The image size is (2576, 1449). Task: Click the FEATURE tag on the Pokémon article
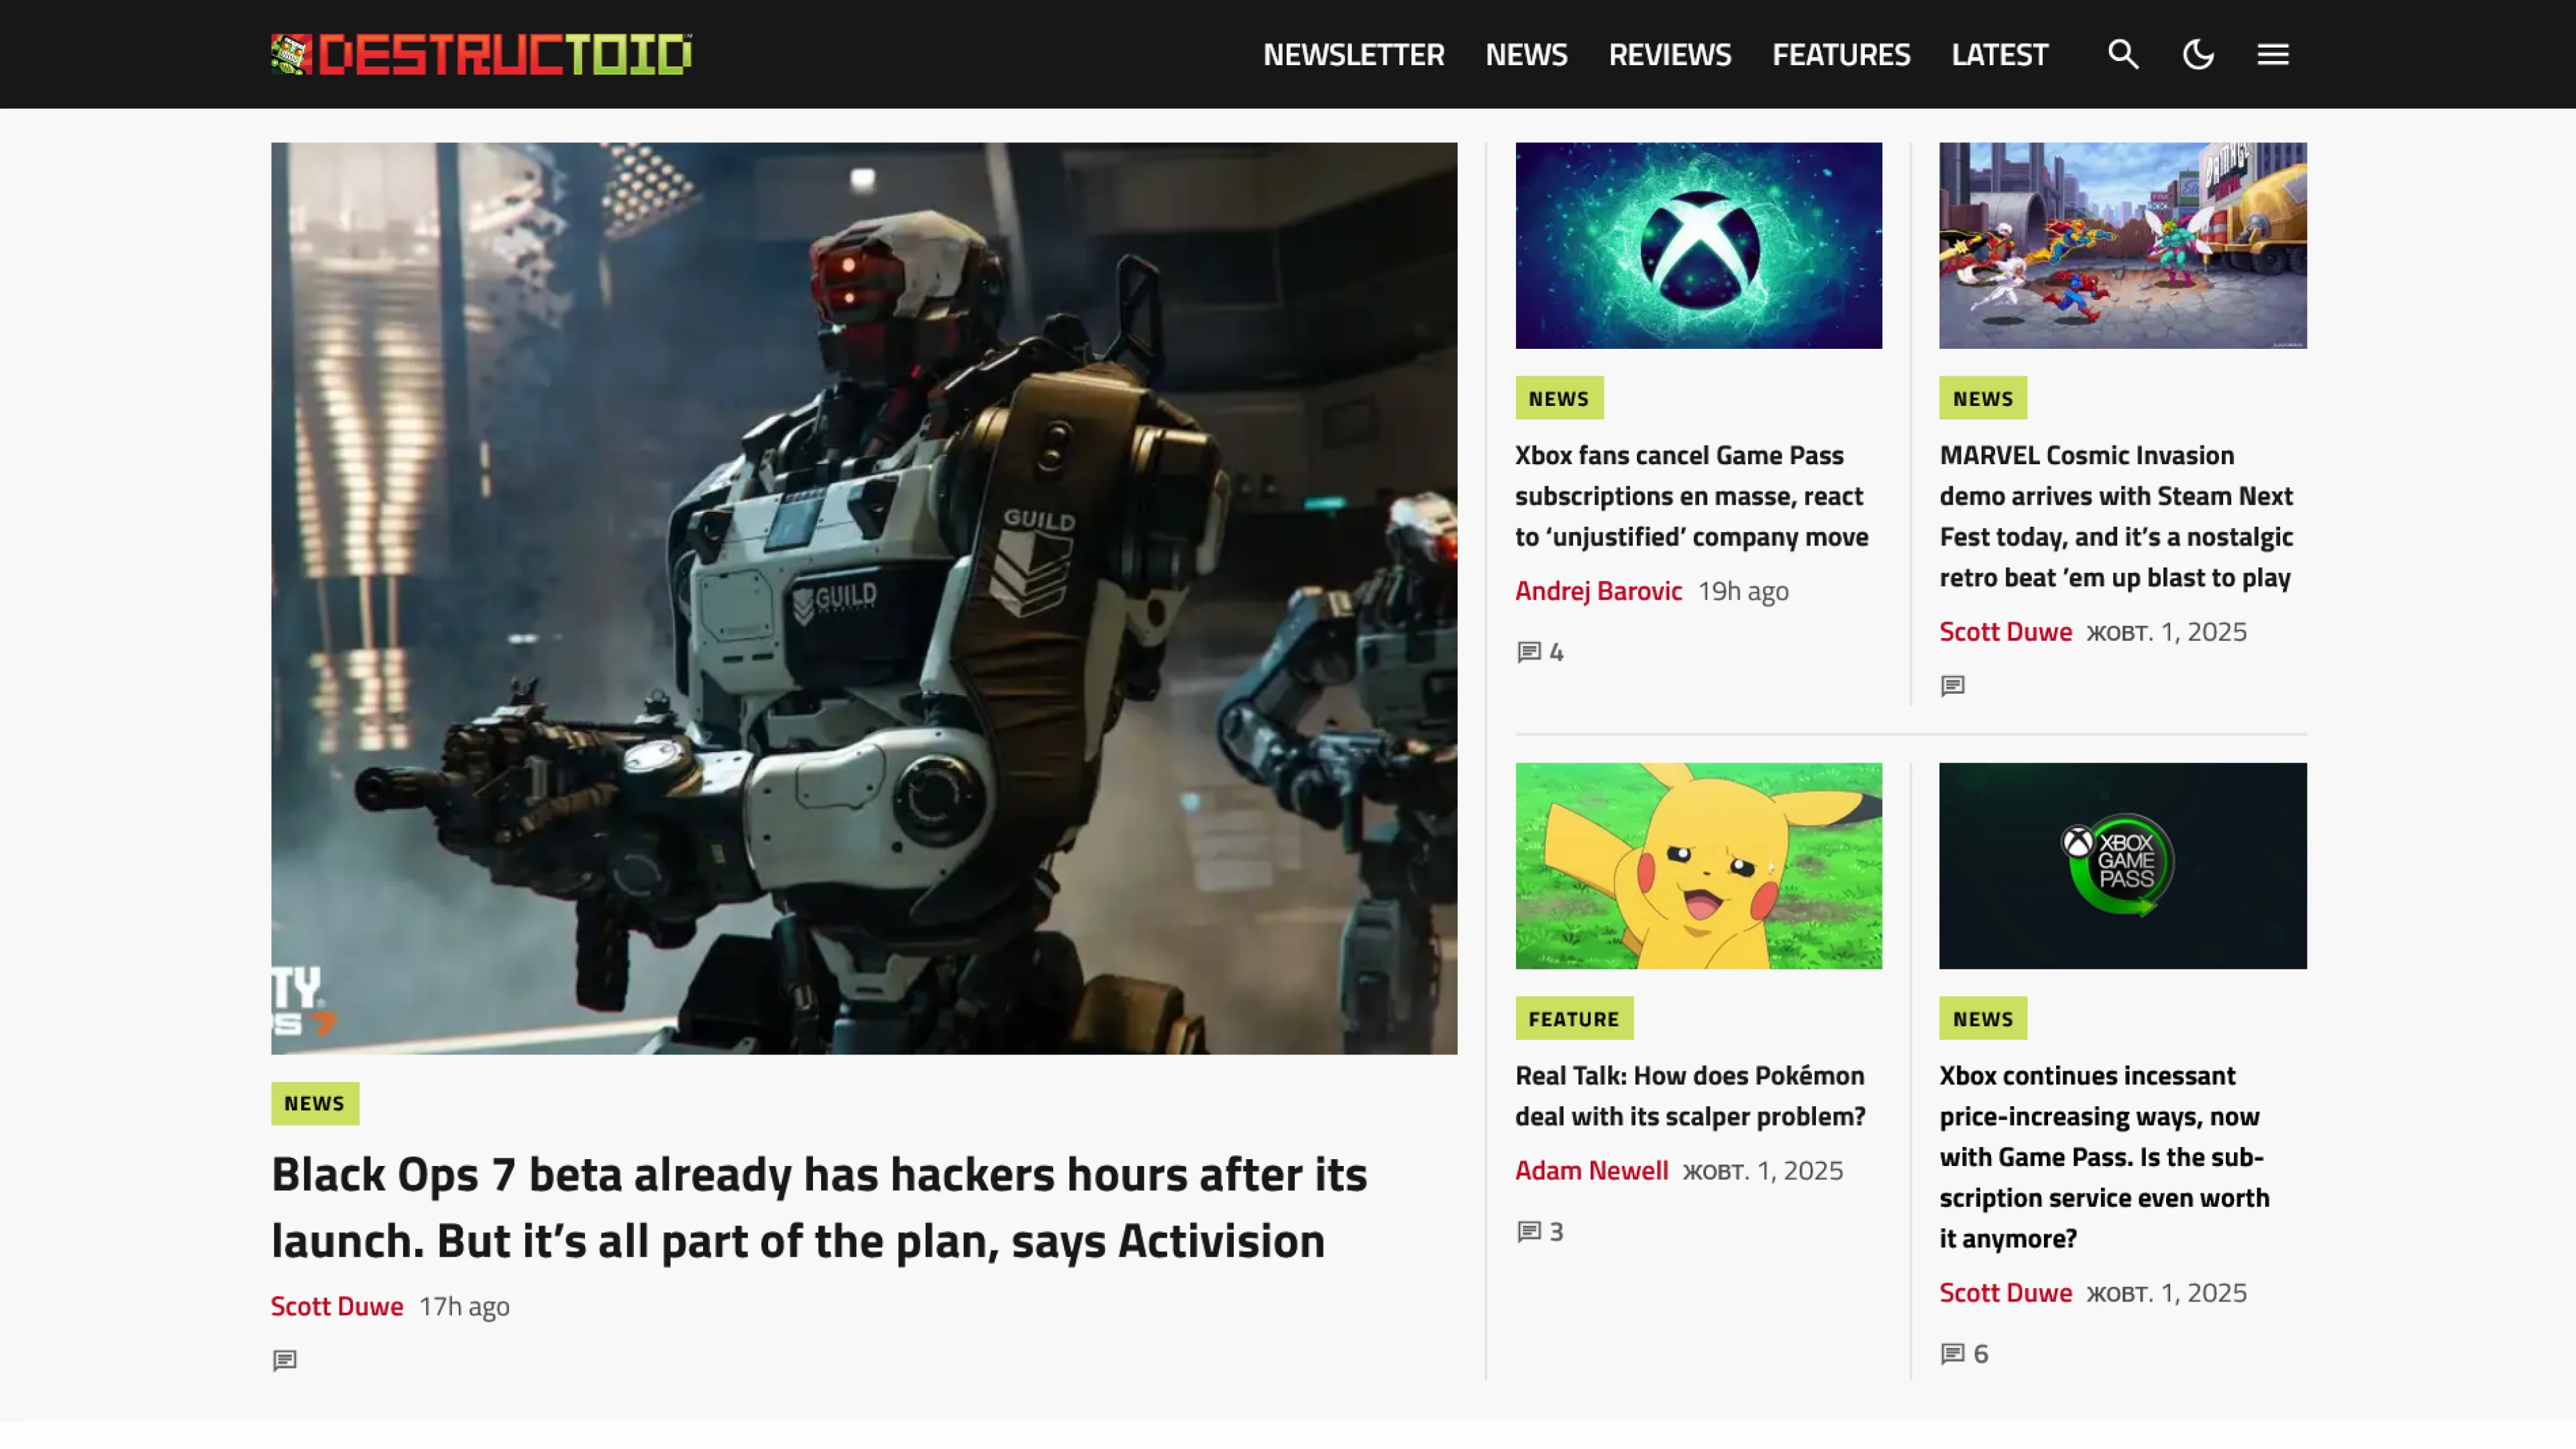coord(1573,1019)
